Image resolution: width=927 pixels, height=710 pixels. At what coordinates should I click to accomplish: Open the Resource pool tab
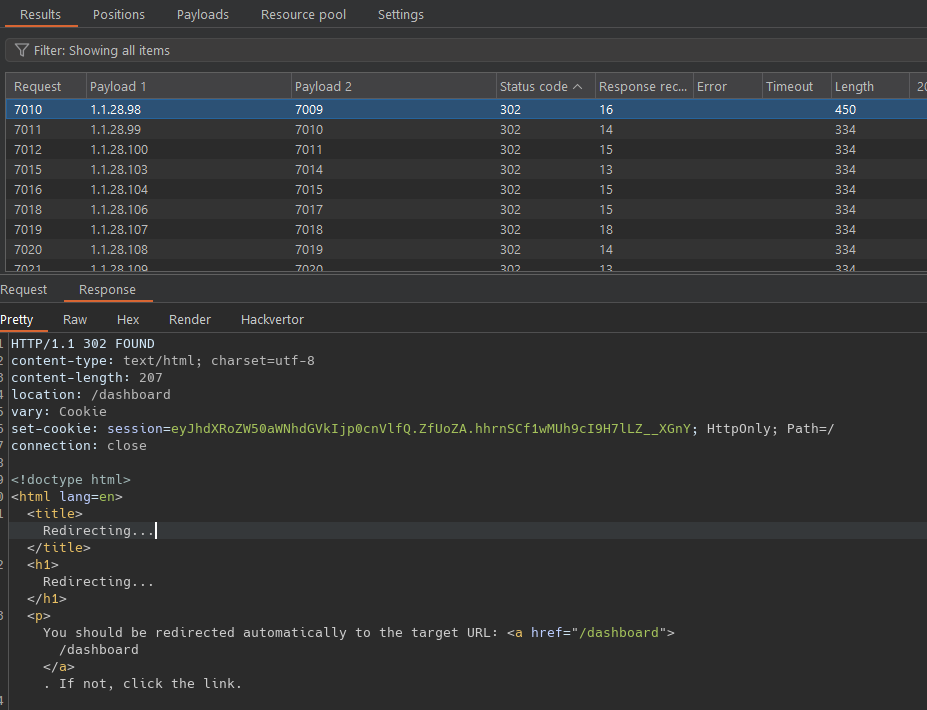coord(303,14)
